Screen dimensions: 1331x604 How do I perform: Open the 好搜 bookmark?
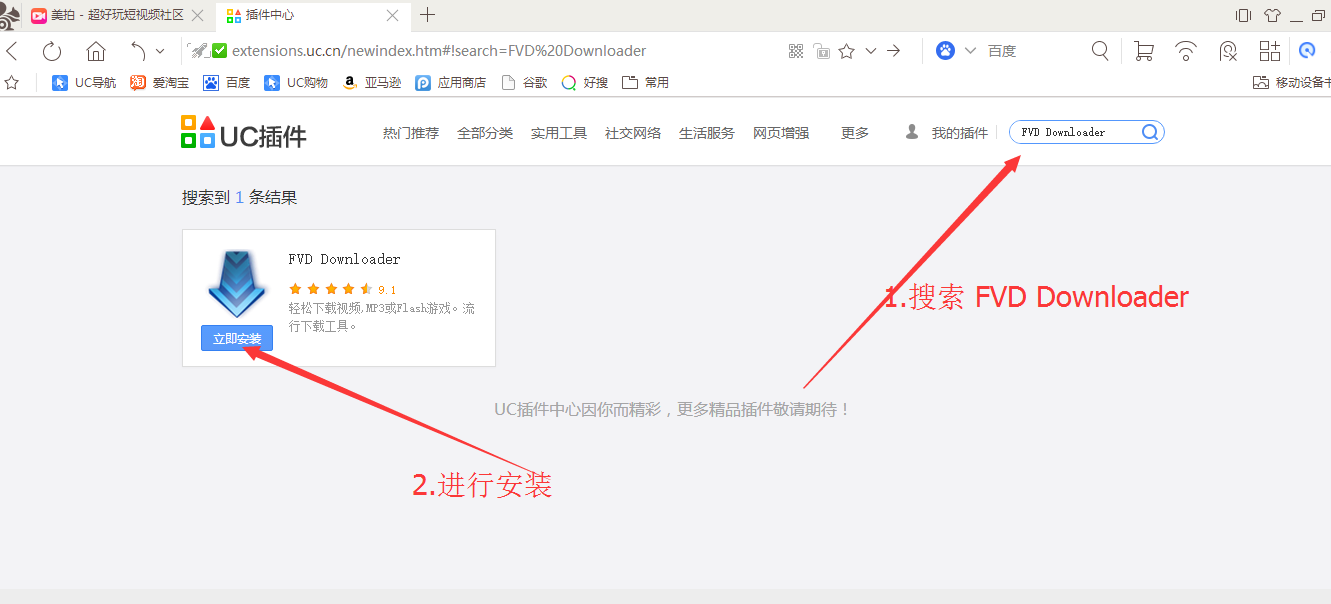pyautogui.click(x=585, y=83)
